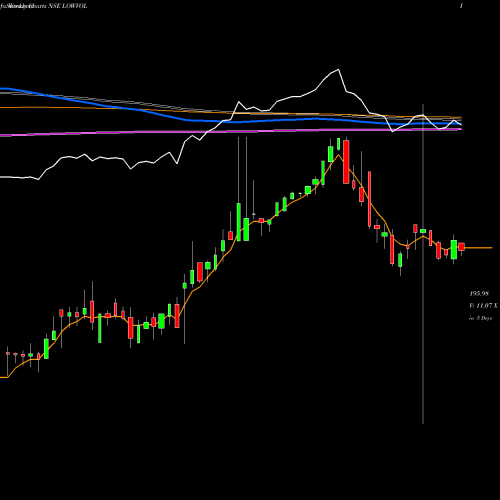Click the peak of the white indicator line
This screenshot has height=500, width=500.
tap(338, 69)
